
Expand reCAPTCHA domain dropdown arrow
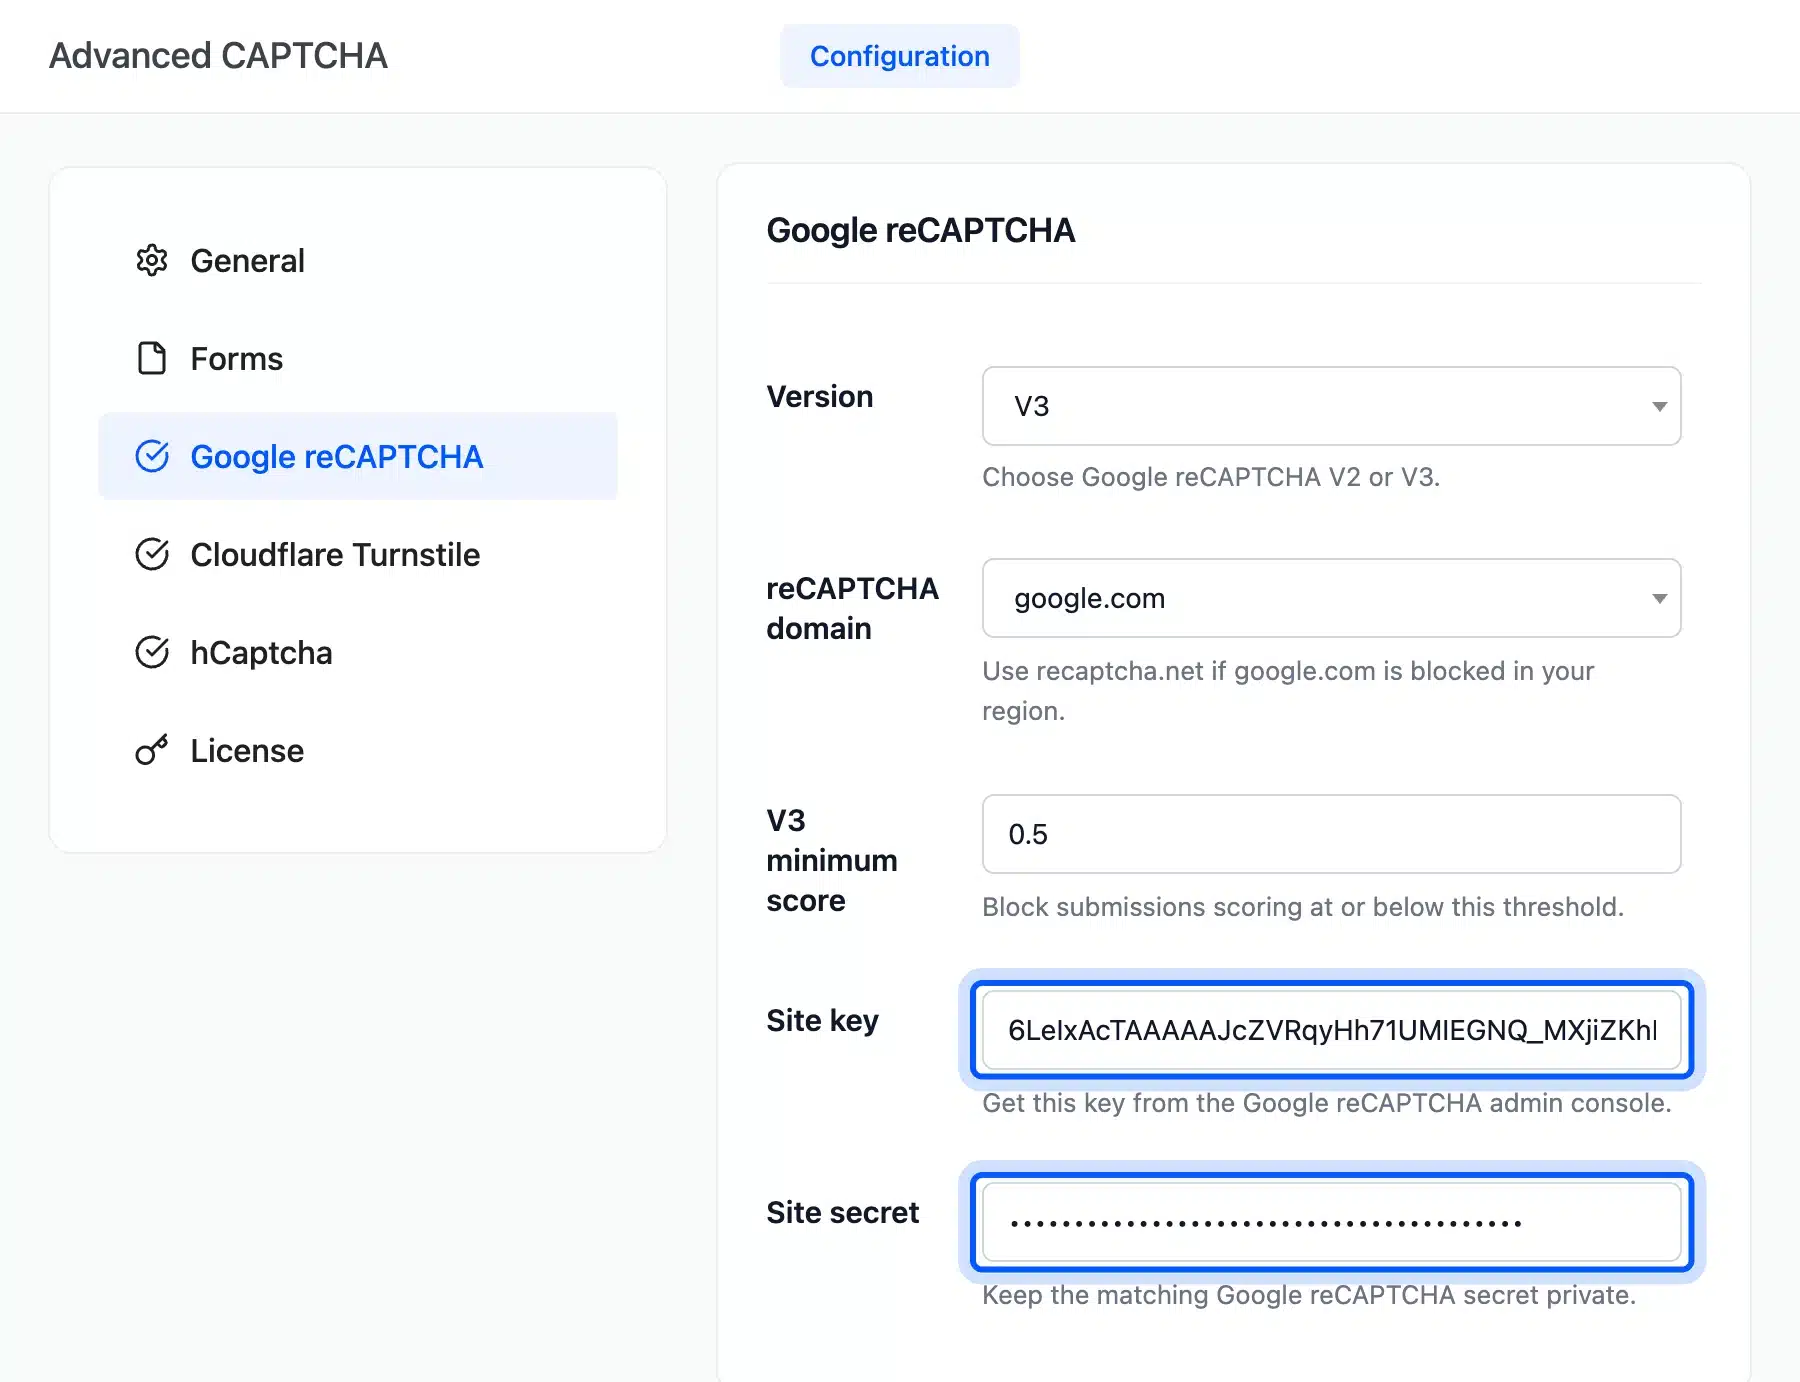click(1659, 598)
